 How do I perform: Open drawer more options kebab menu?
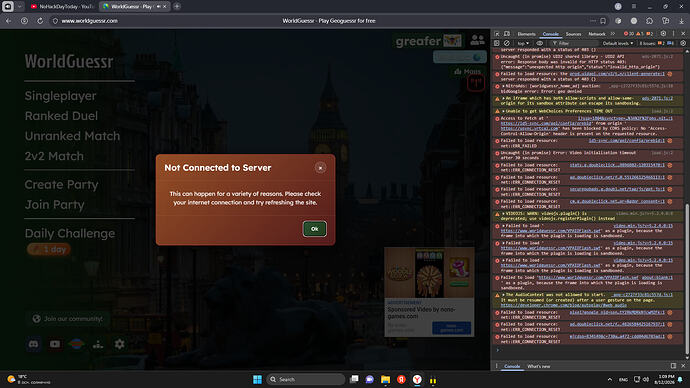[x=497, y=366]
